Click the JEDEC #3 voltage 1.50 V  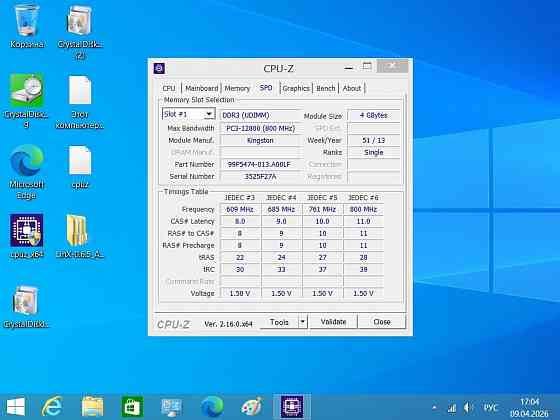[240, 294]
